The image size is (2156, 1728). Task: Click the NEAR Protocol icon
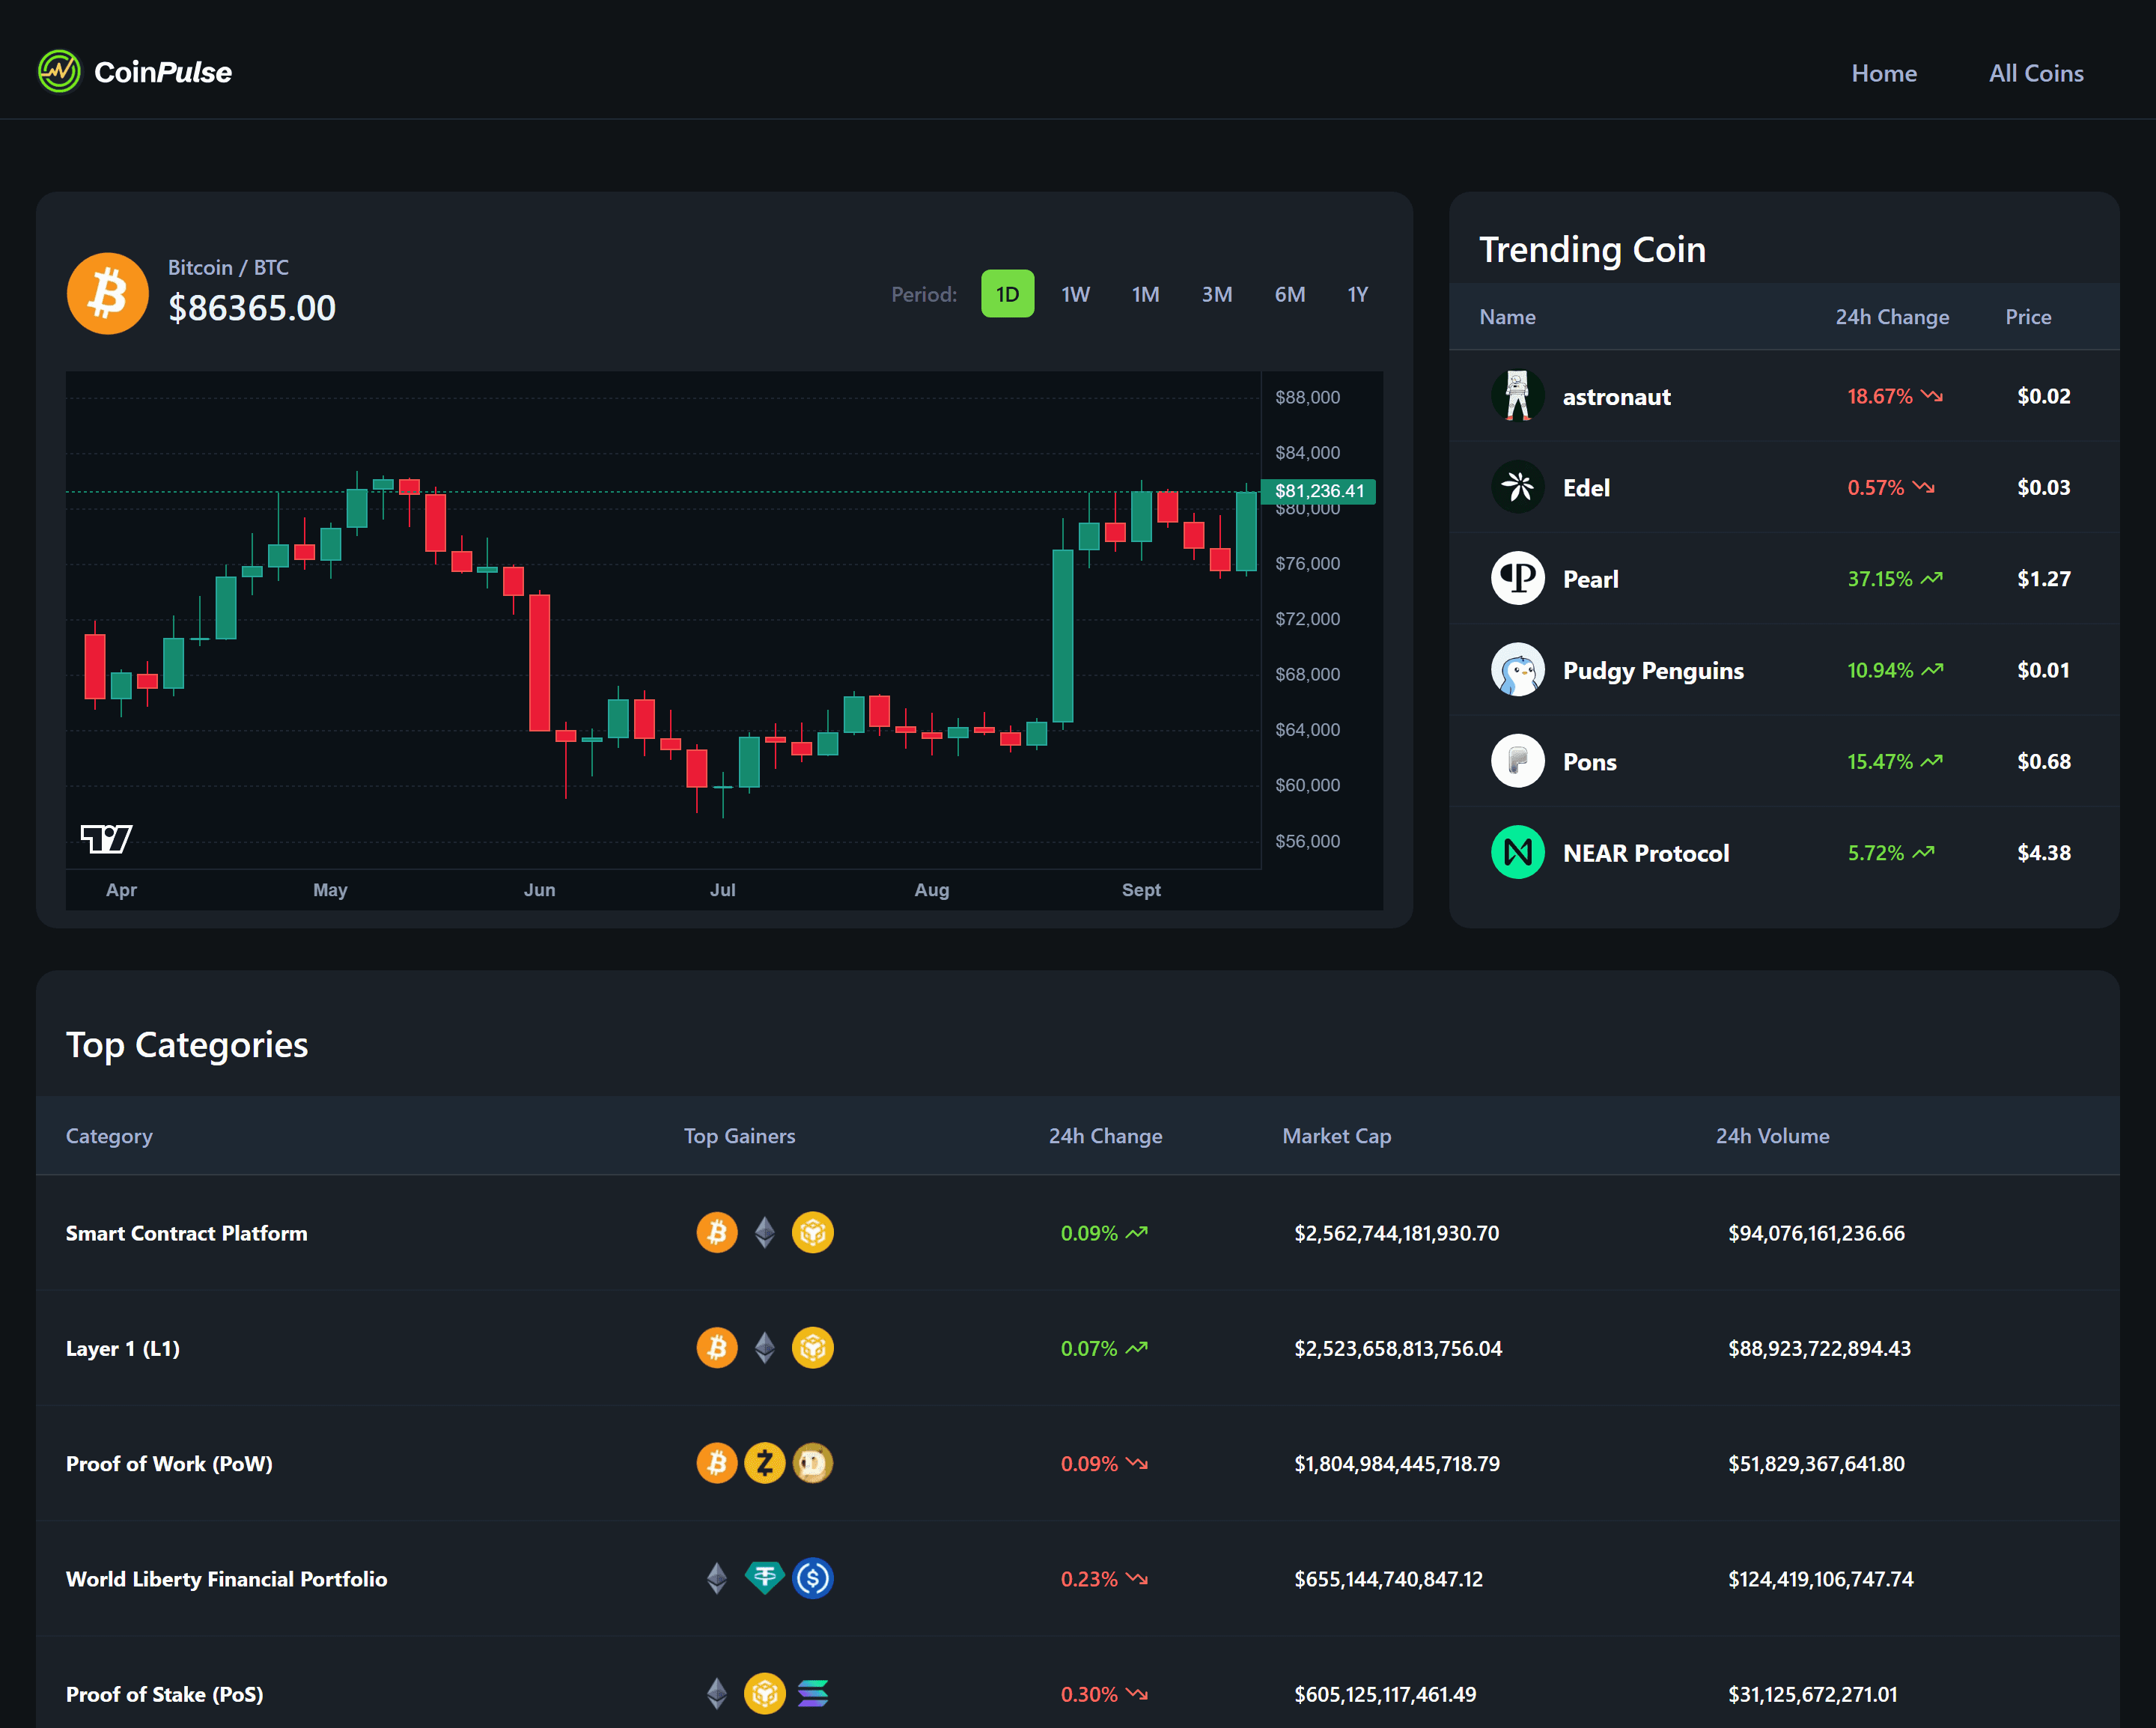pos(1517,852)
